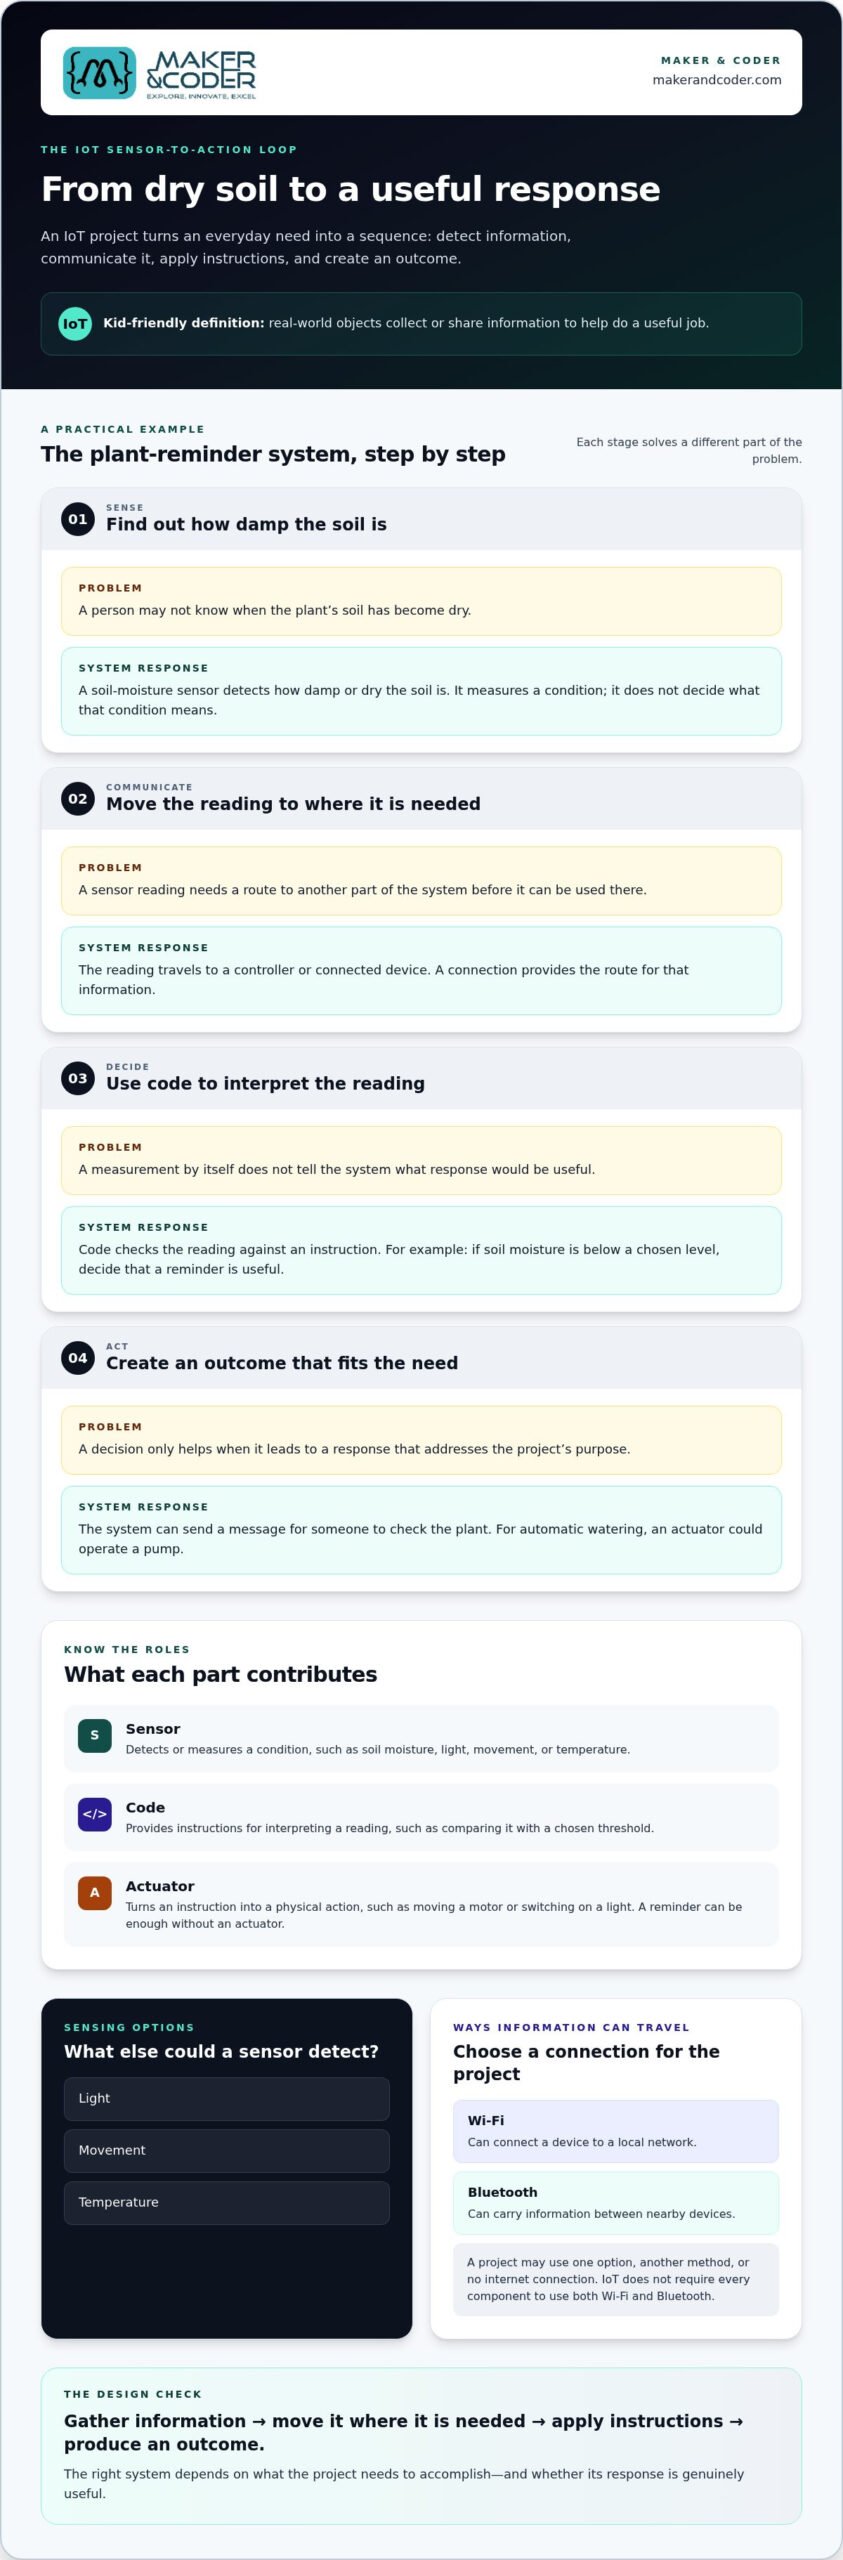Click the Find out how damp heading

click(x=246, y=525)
